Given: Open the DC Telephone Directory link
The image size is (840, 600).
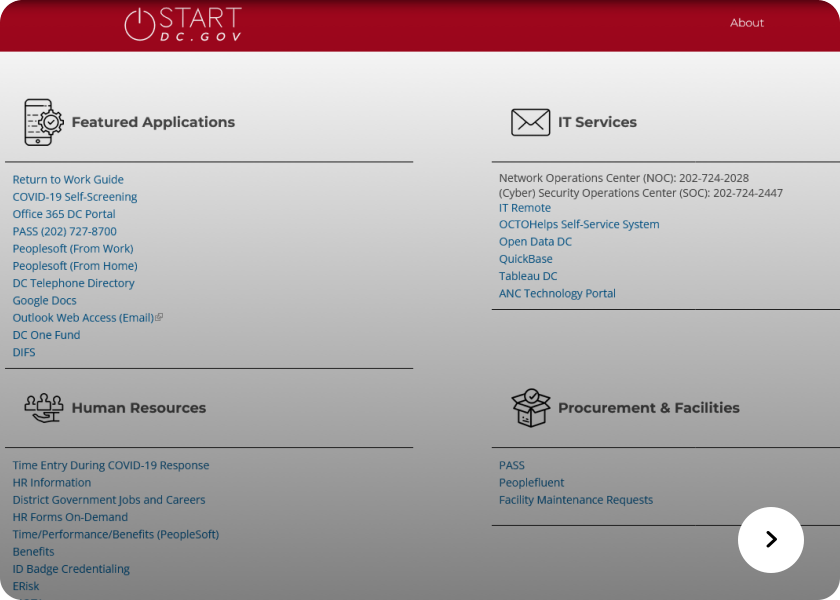Looking at the screenshot, I should coord(73,283).
